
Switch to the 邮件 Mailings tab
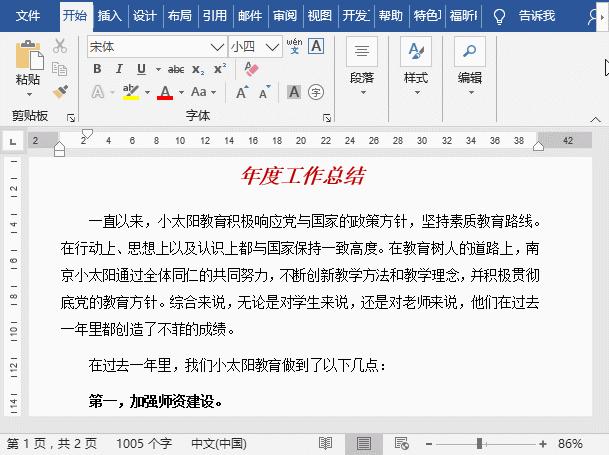click(250, 16)
